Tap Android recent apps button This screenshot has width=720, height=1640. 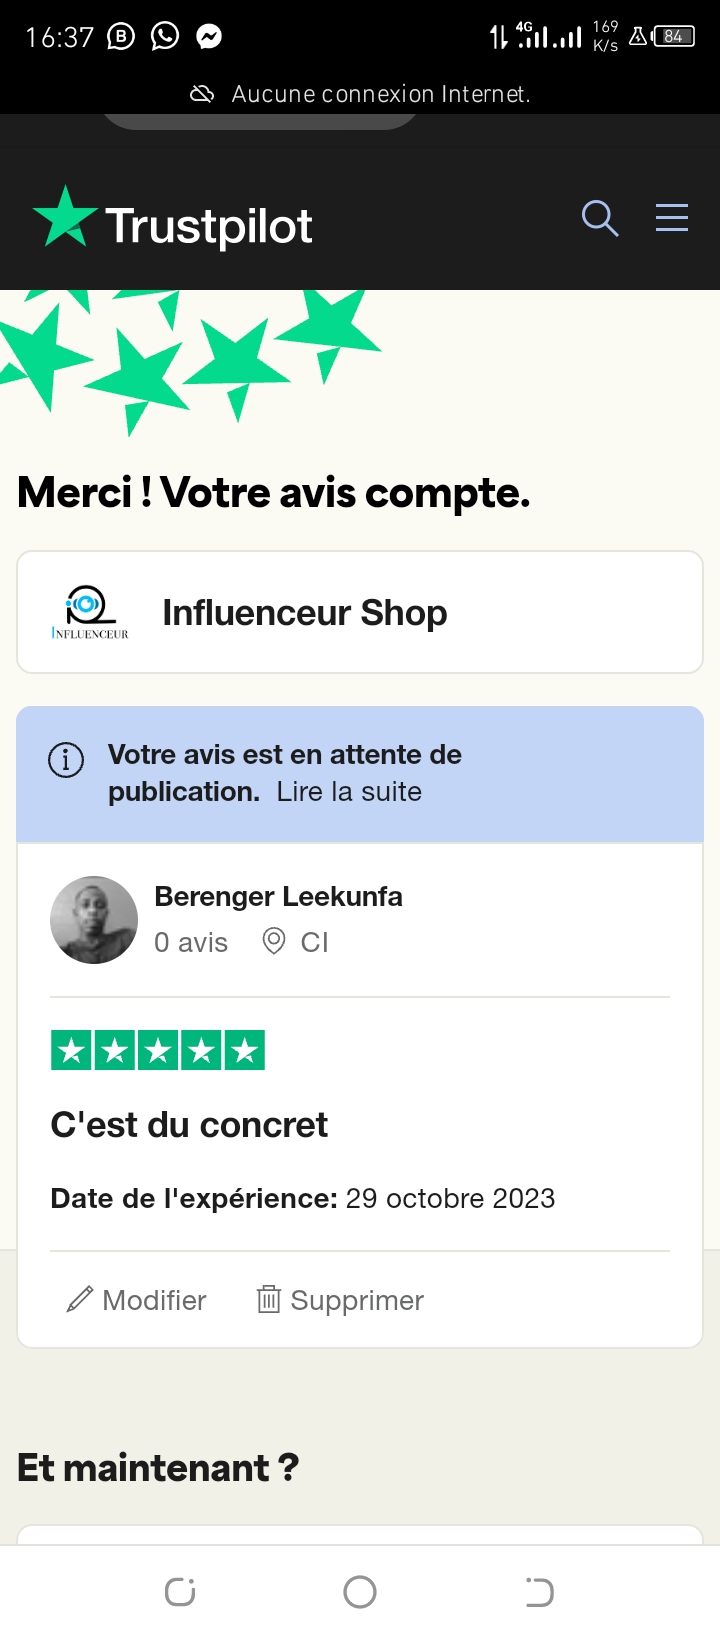pyautogui.click(x=180, y=1591)
